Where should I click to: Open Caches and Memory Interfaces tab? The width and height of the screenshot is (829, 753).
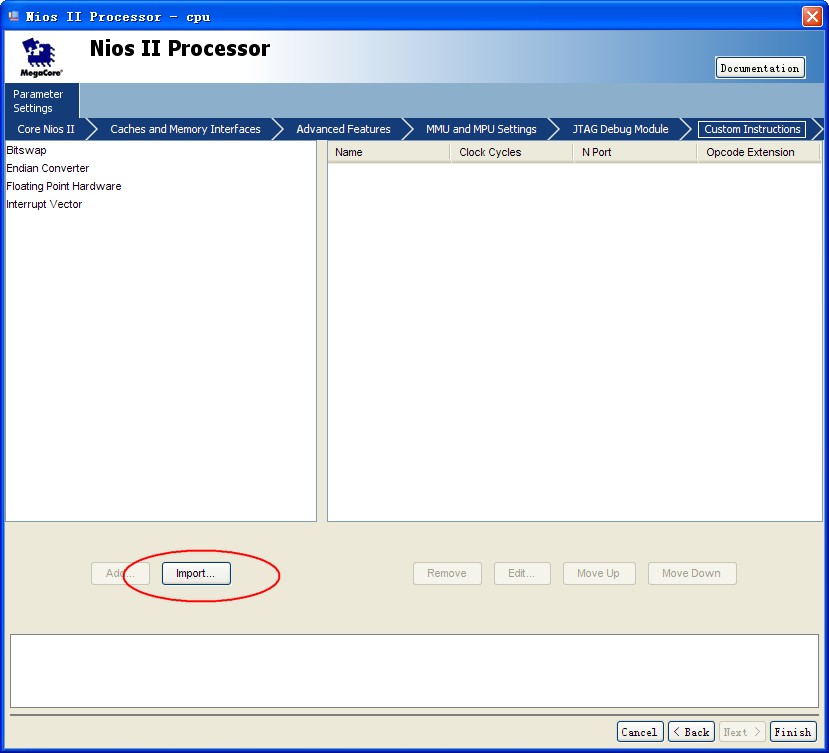coord(185,129)
